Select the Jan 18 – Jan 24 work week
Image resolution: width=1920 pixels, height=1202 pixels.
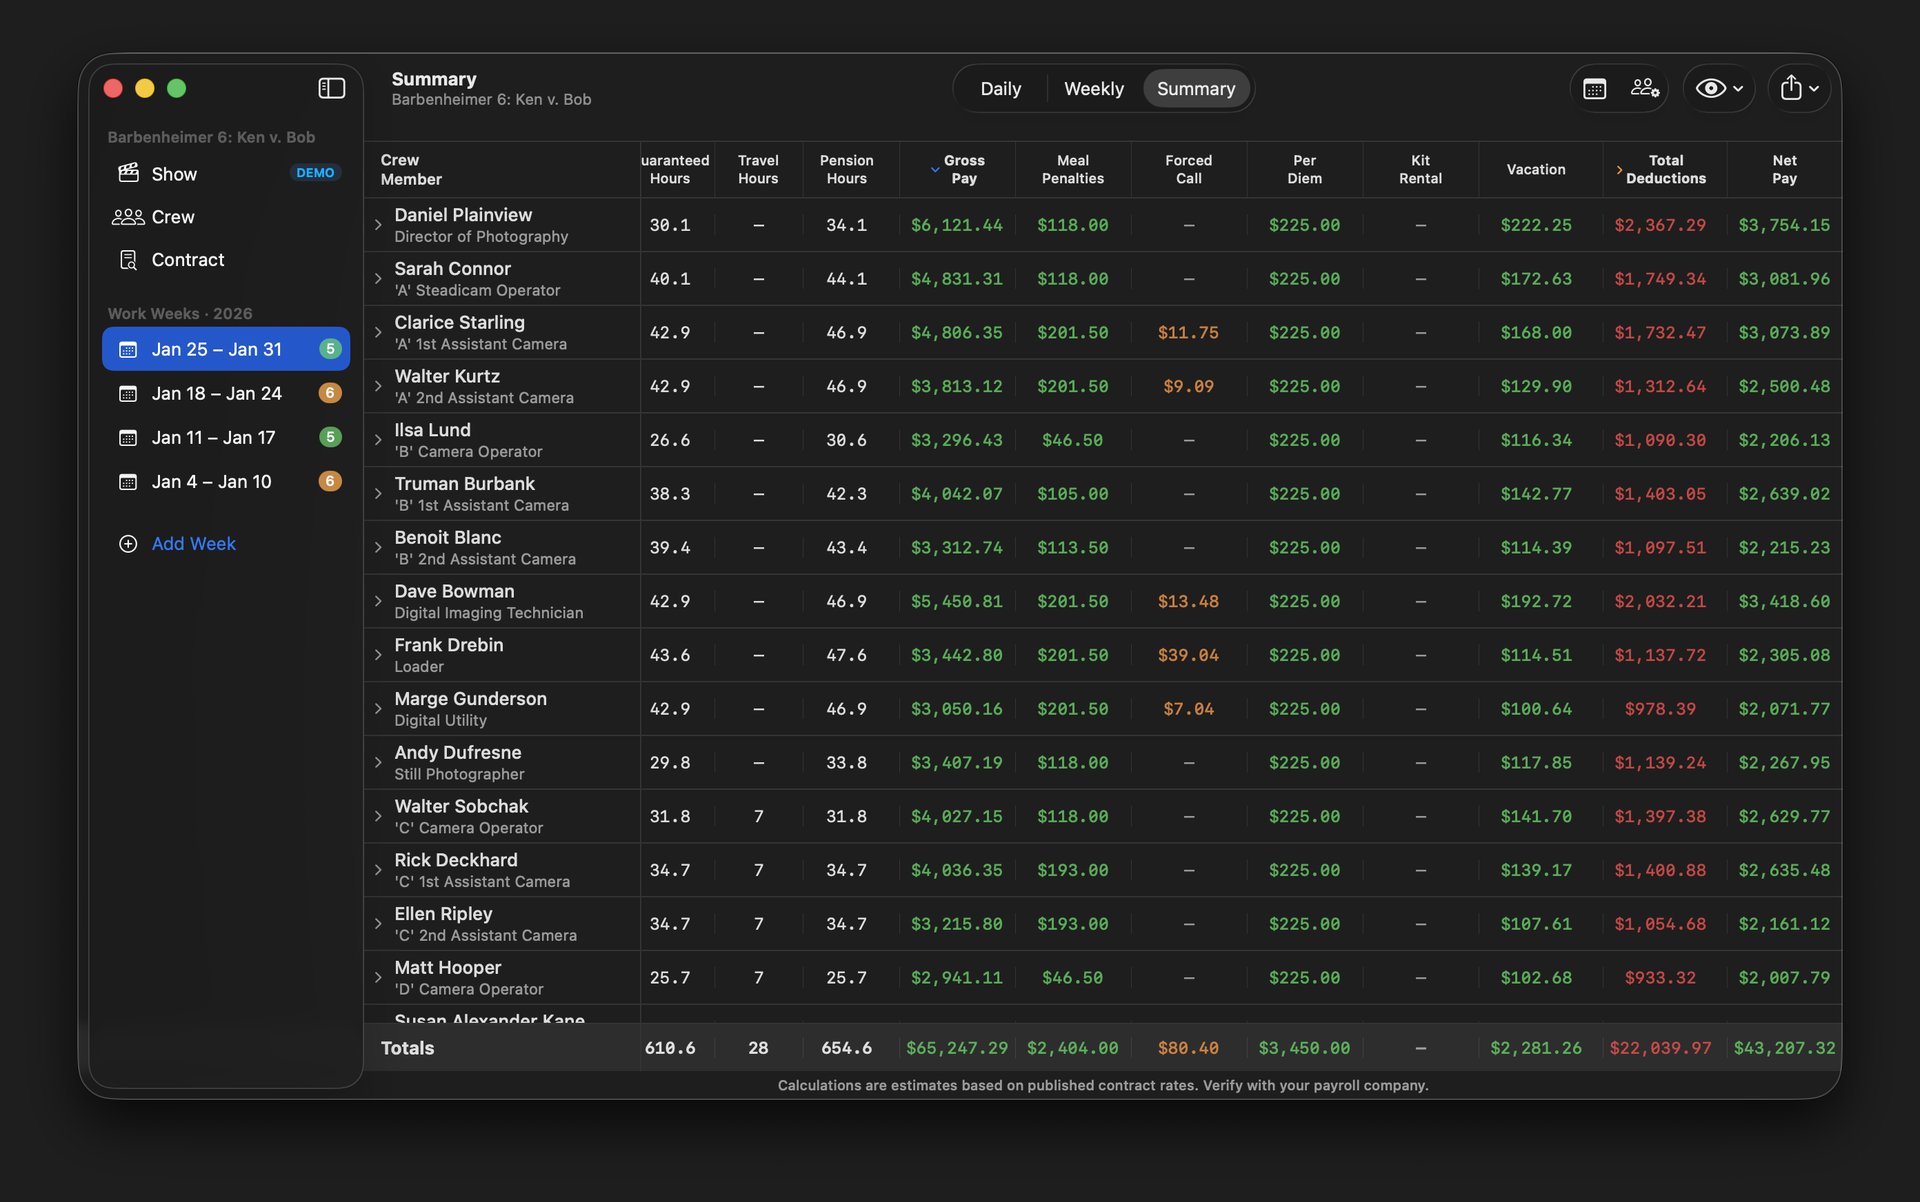226,393
